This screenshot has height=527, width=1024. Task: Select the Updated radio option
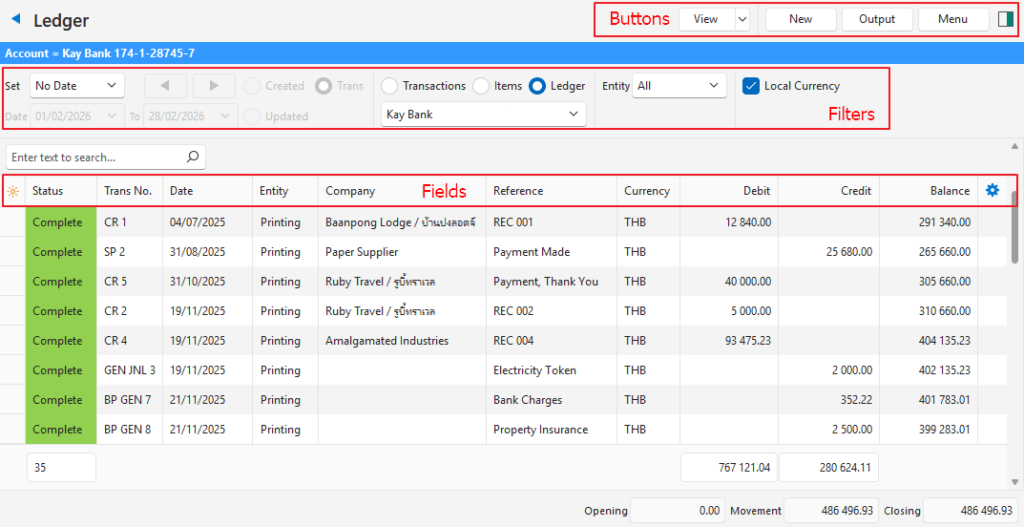(x=251, y=116)
